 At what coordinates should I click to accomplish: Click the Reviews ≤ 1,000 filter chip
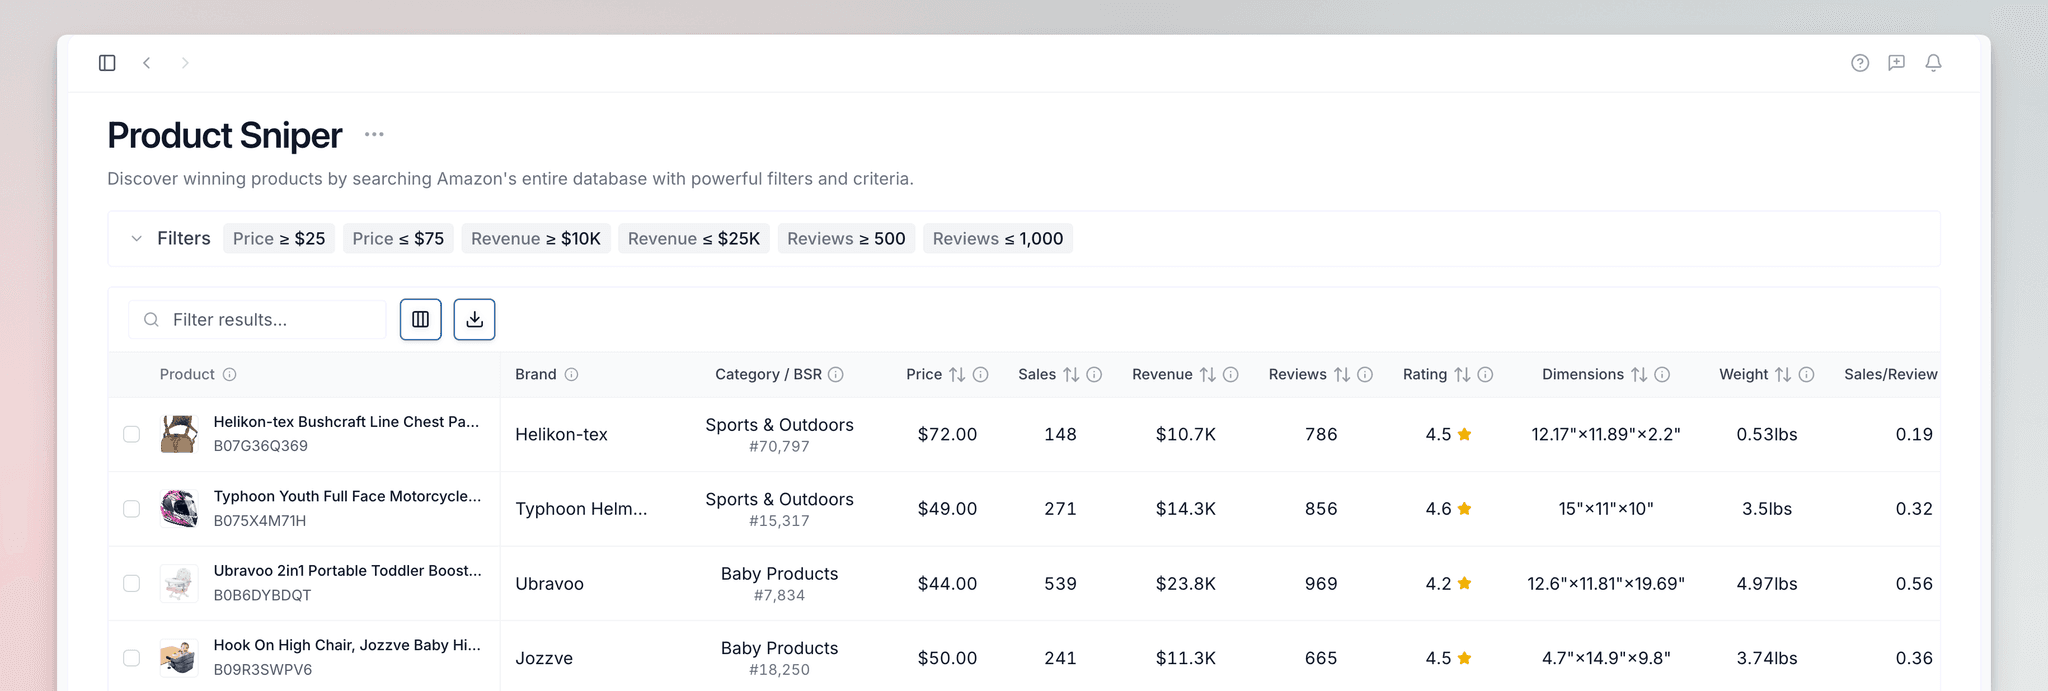pos(998,239)
